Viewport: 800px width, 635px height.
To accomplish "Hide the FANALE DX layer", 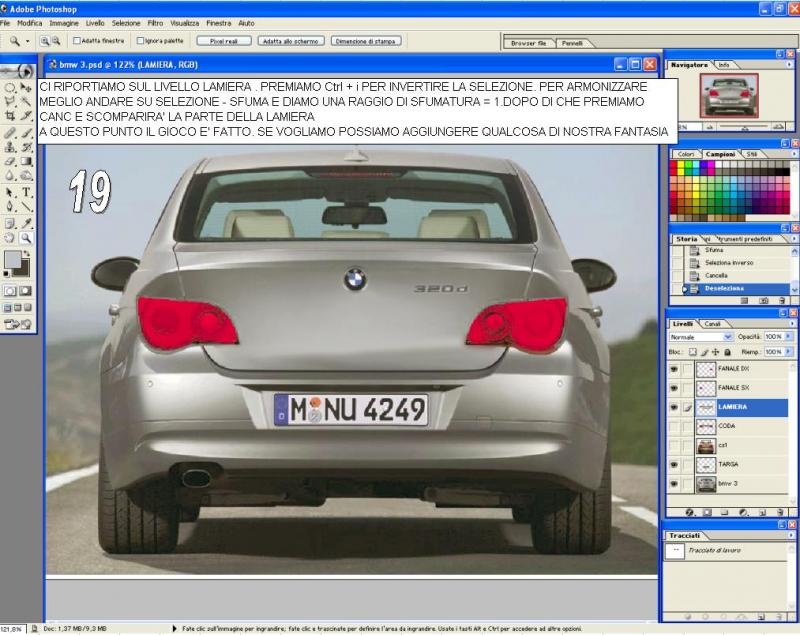I will click(674, 369).
